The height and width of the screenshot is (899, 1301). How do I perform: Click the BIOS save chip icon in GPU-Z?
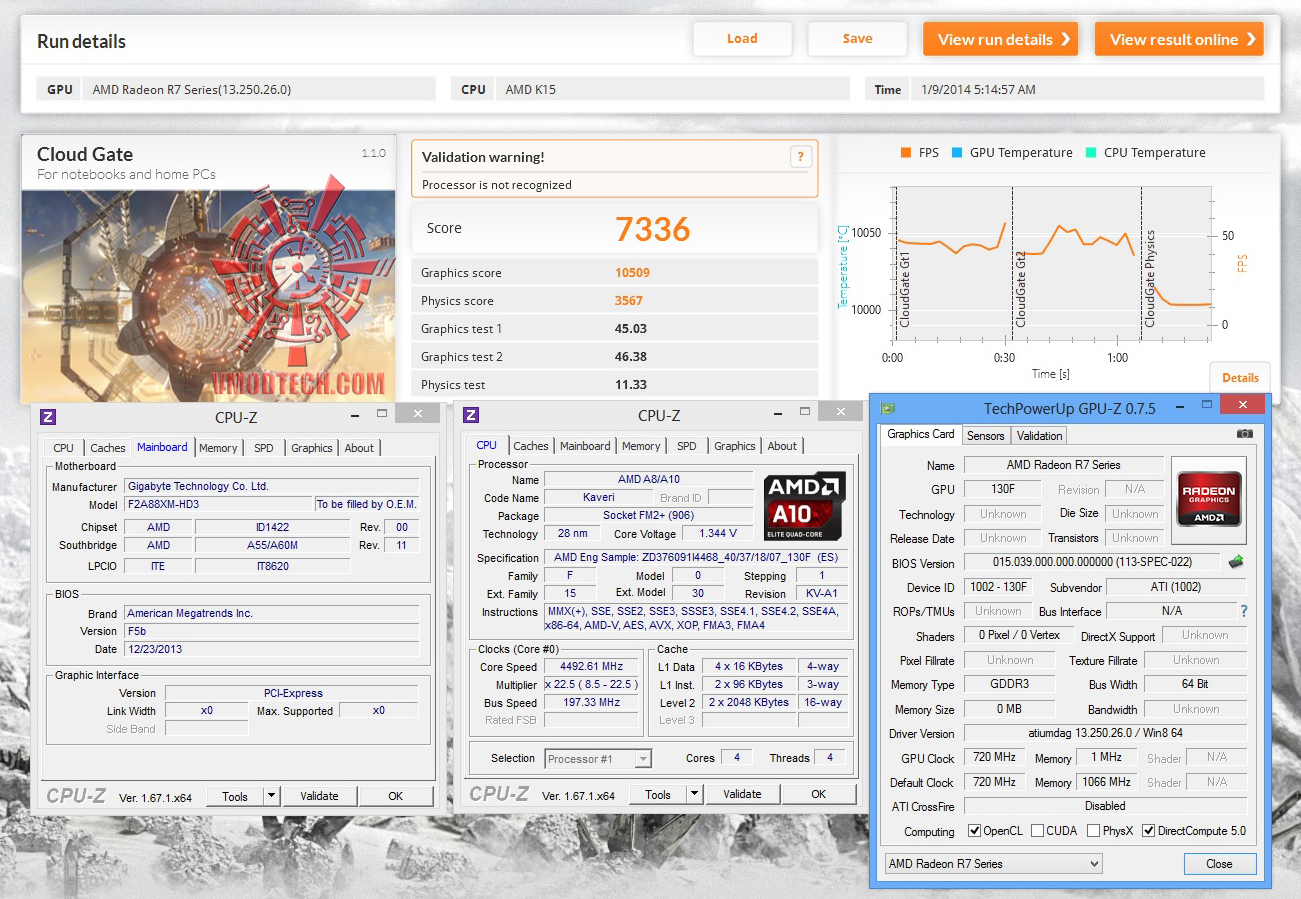click(x=1236, y=562)
